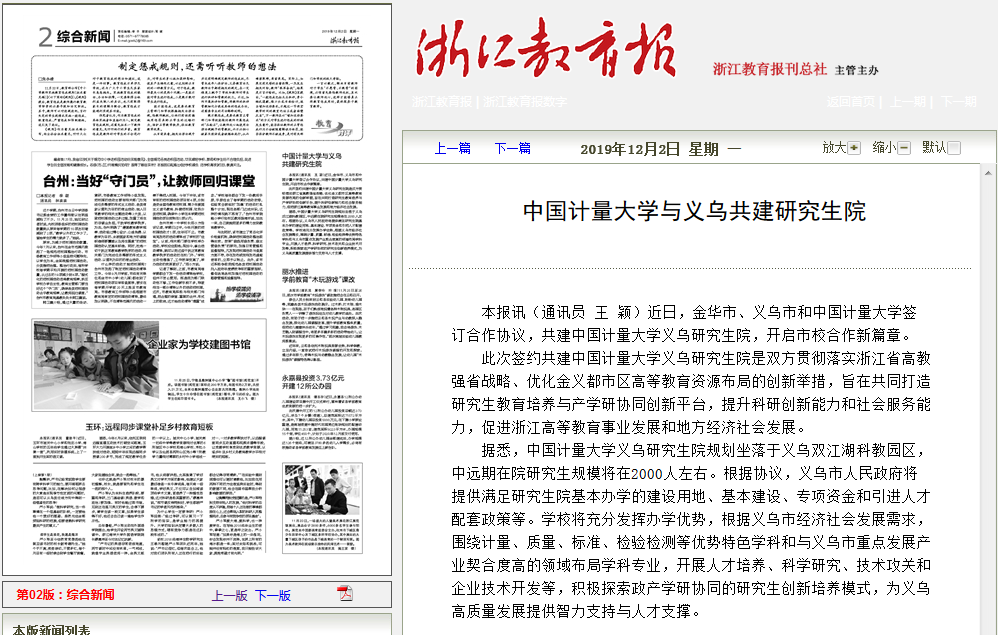The width and height of the screenshot is (998, 635).
Task: Open the 企业家为学校建图书馆 photo story
Action: coord(198,344)
